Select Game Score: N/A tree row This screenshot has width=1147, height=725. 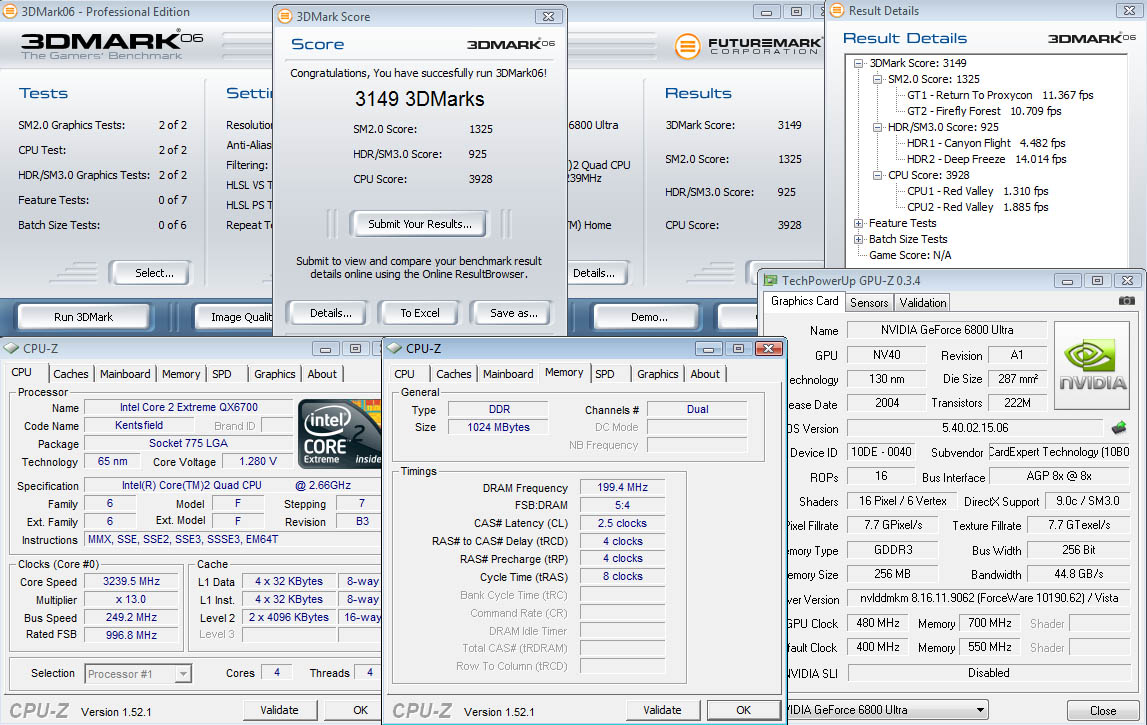point(910,255)
